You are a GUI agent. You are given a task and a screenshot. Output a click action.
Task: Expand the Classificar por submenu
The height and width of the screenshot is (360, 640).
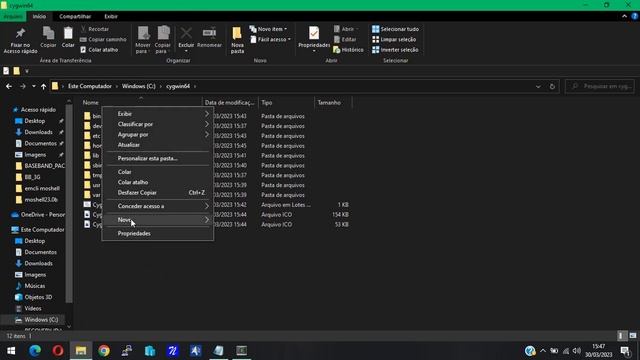(158, 124)
